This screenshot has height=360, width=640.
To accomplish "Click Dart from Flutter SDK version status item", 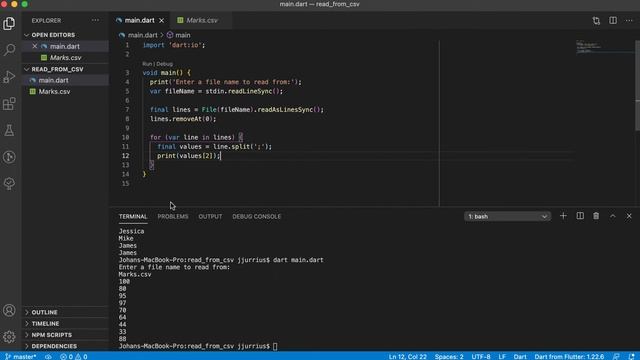I will click(569, 356).
